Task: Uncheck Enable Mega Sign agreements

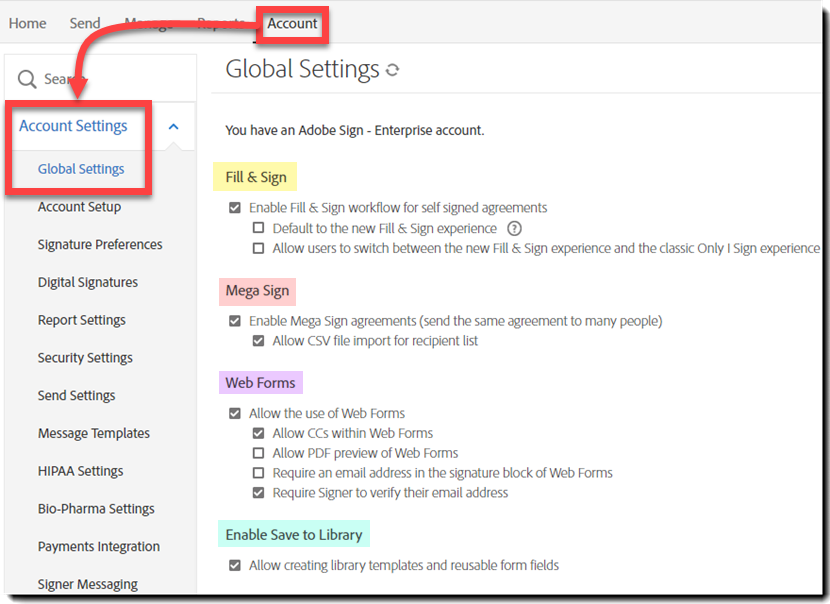Action: [x=235, y=321]
